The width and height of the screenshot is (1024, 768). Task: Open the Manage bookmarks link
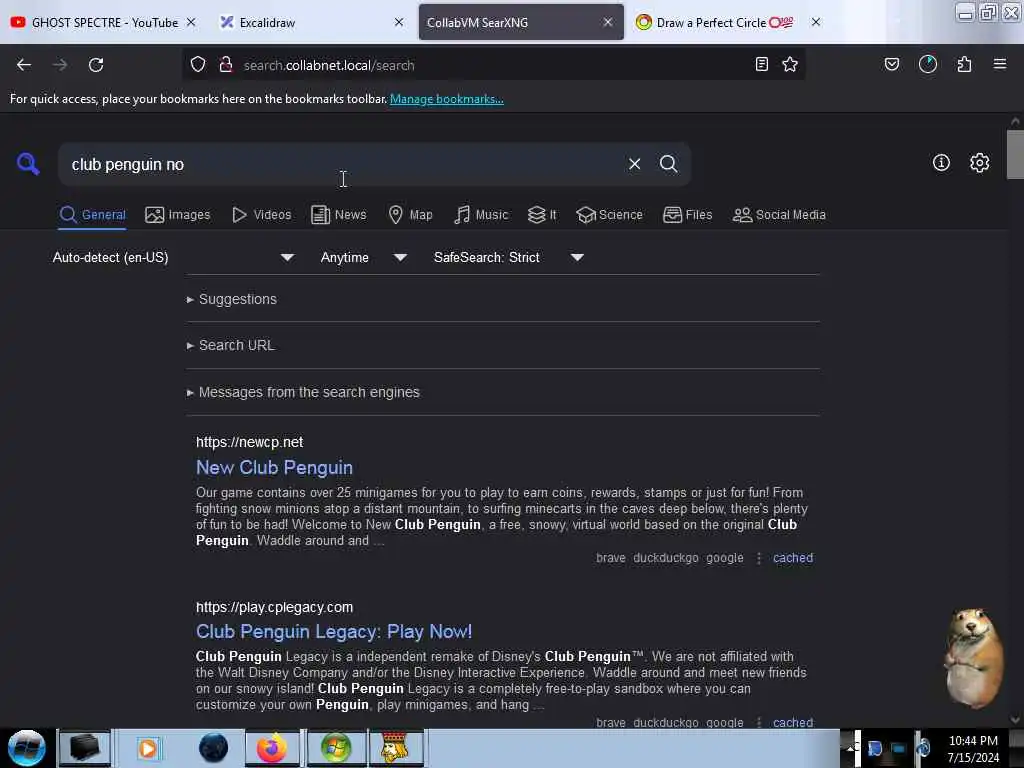[x=447, y=99]
